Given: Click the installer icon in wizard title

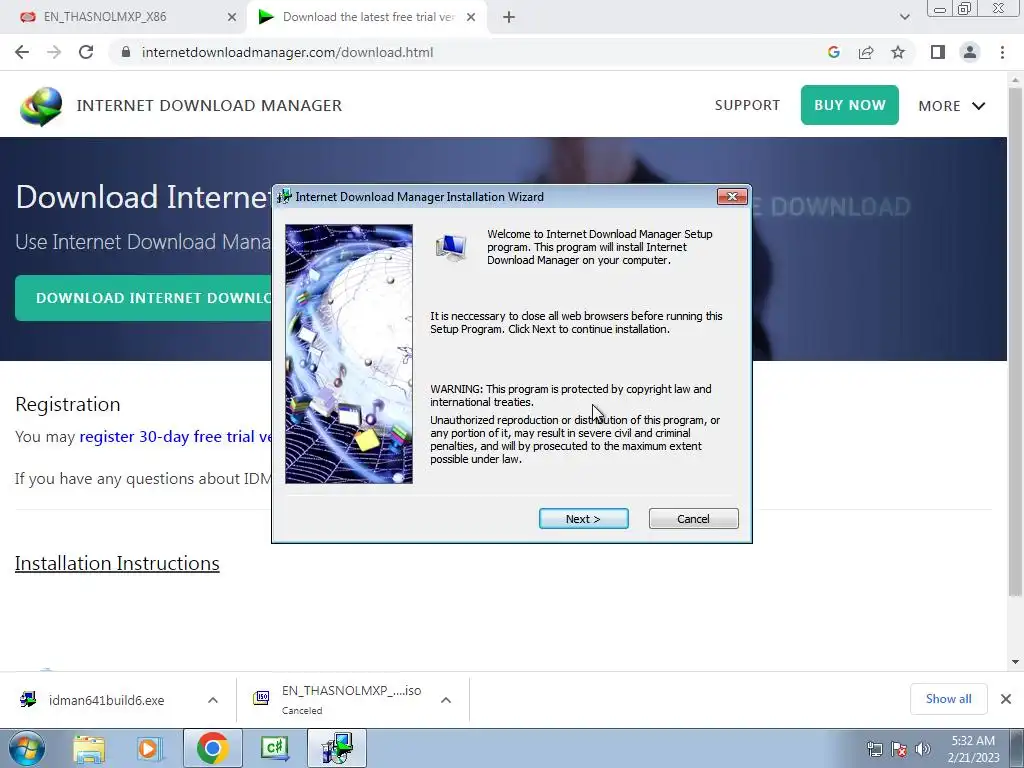Looking at the screenshot, I should [284, 196].
